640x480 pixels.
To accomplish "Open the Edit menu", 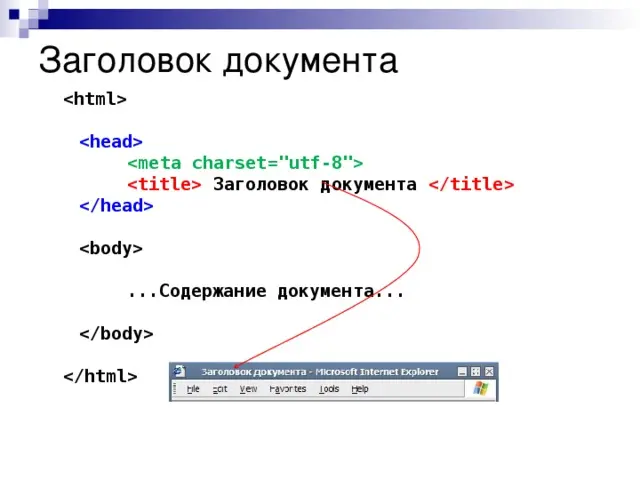I will click(x=220, y=389).
